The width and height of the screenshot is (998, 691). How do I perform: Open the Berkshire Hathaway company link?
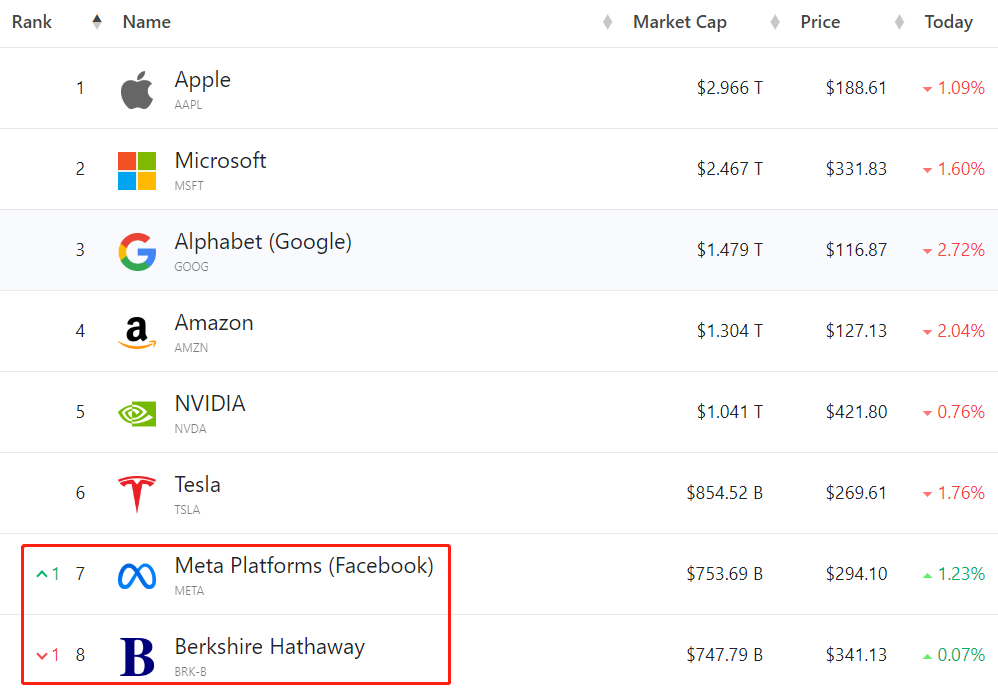269,646
